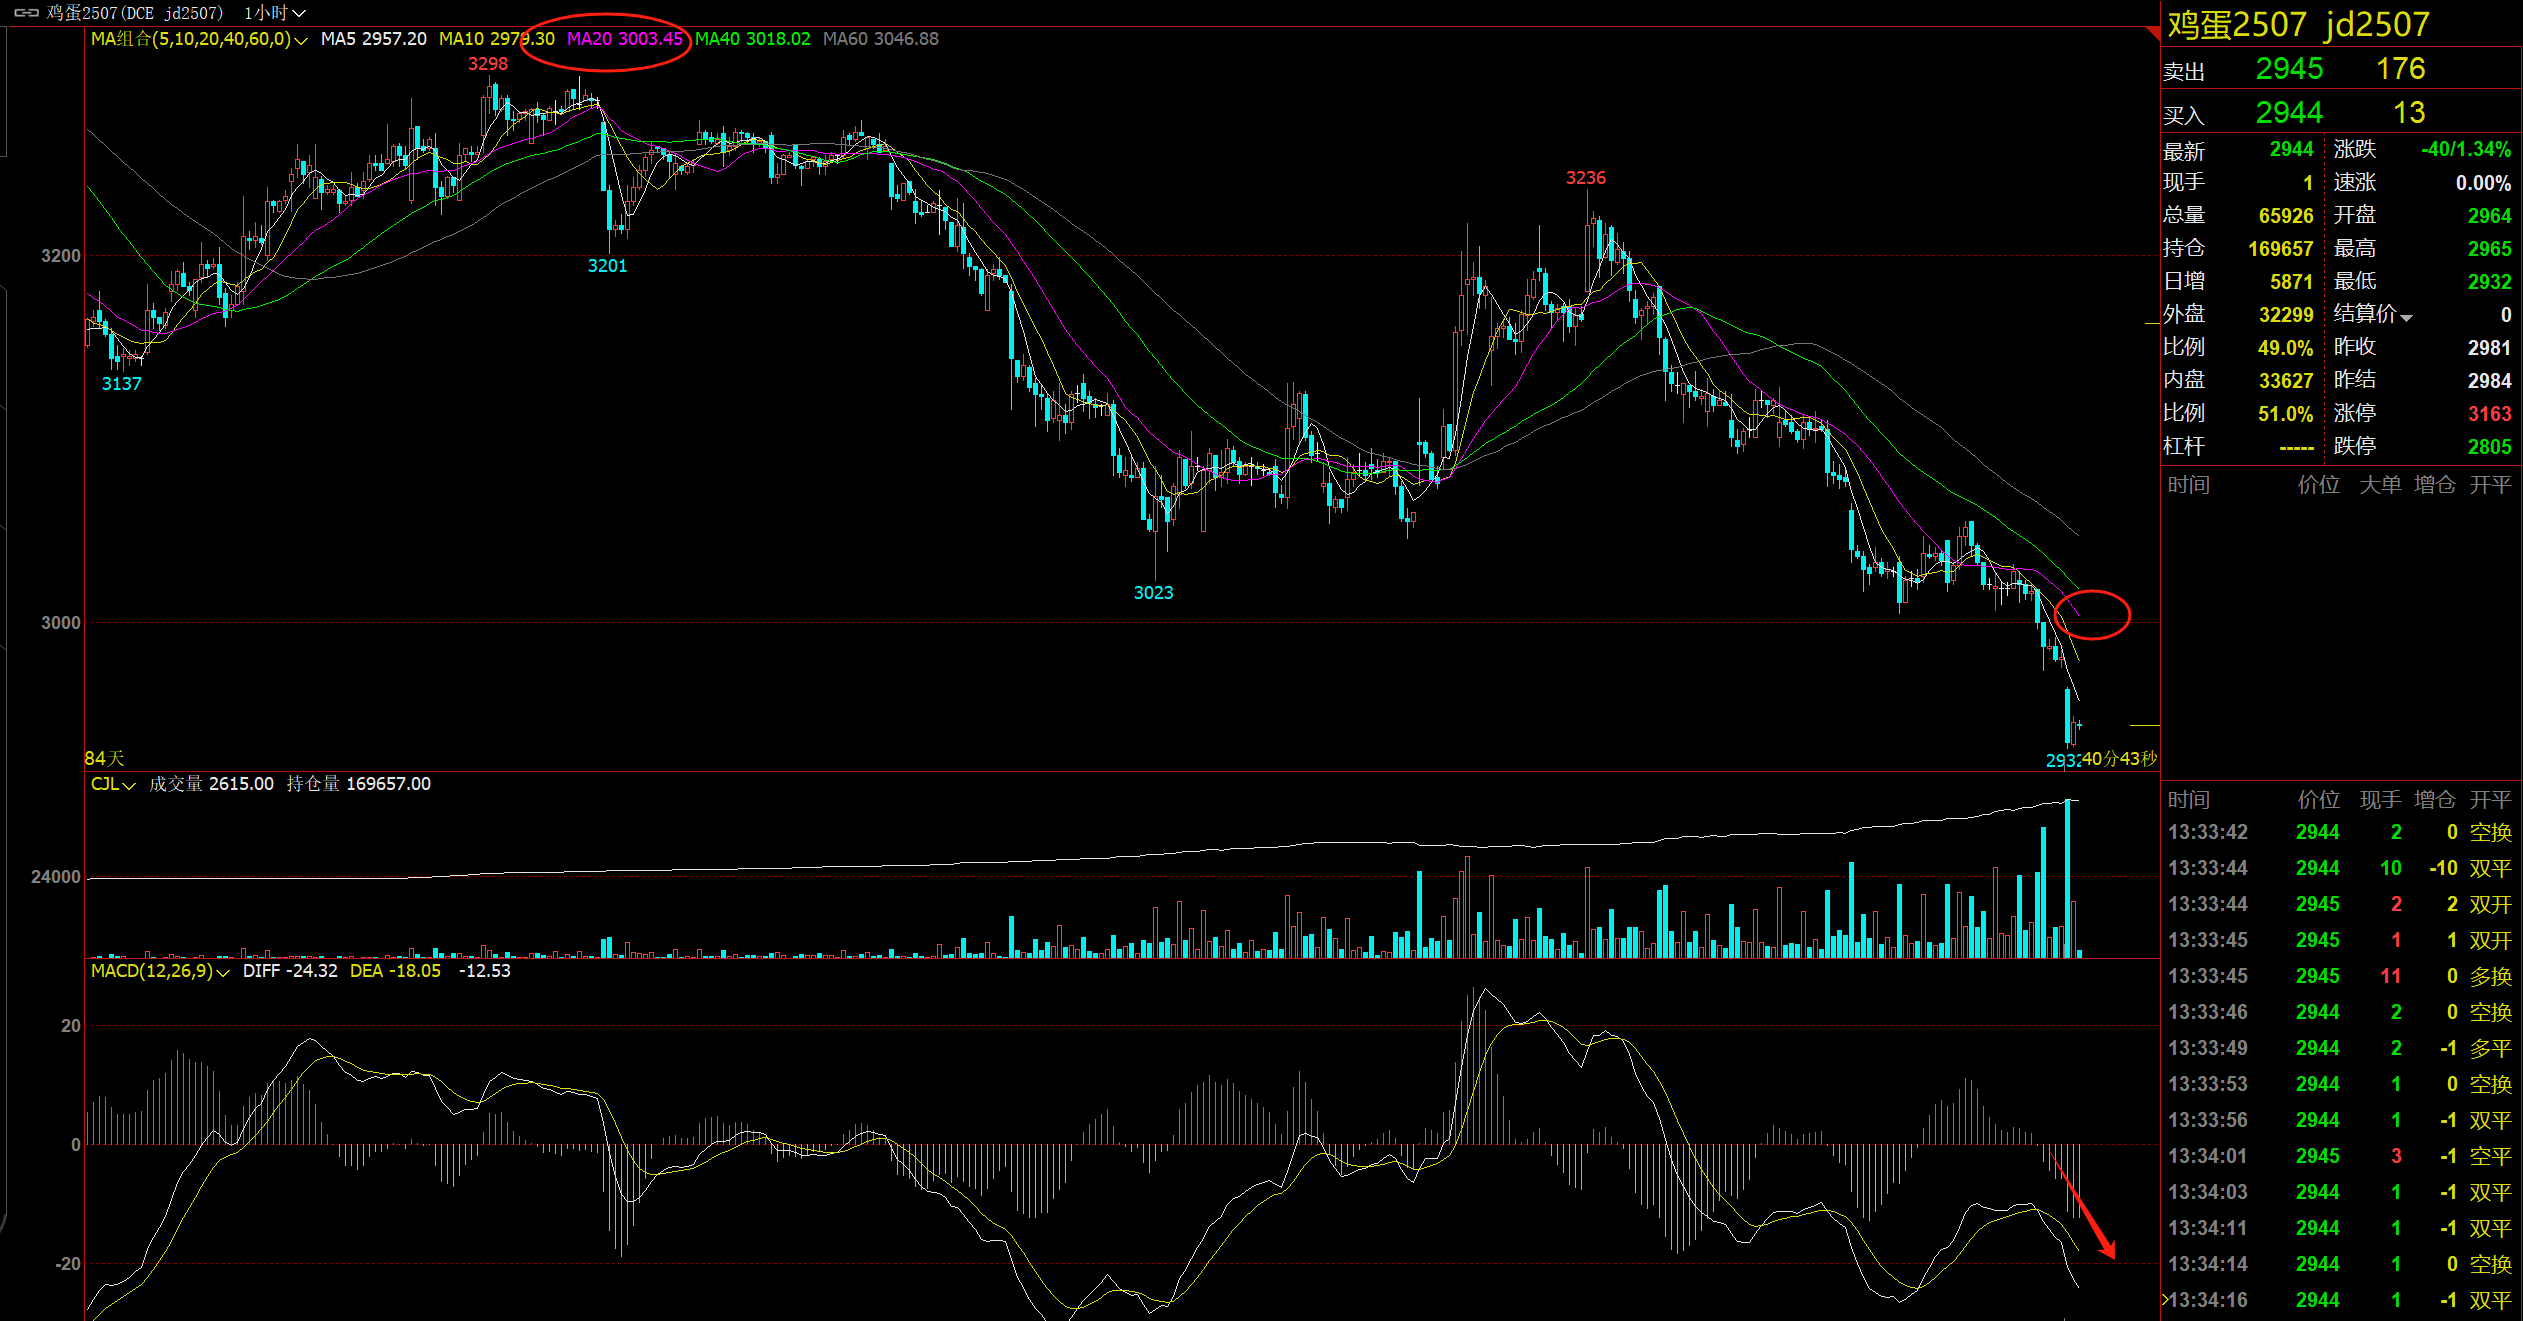Click the 跌停 limit-down price 2805
2523x1321 pixels.
[x=2489, y=447]
